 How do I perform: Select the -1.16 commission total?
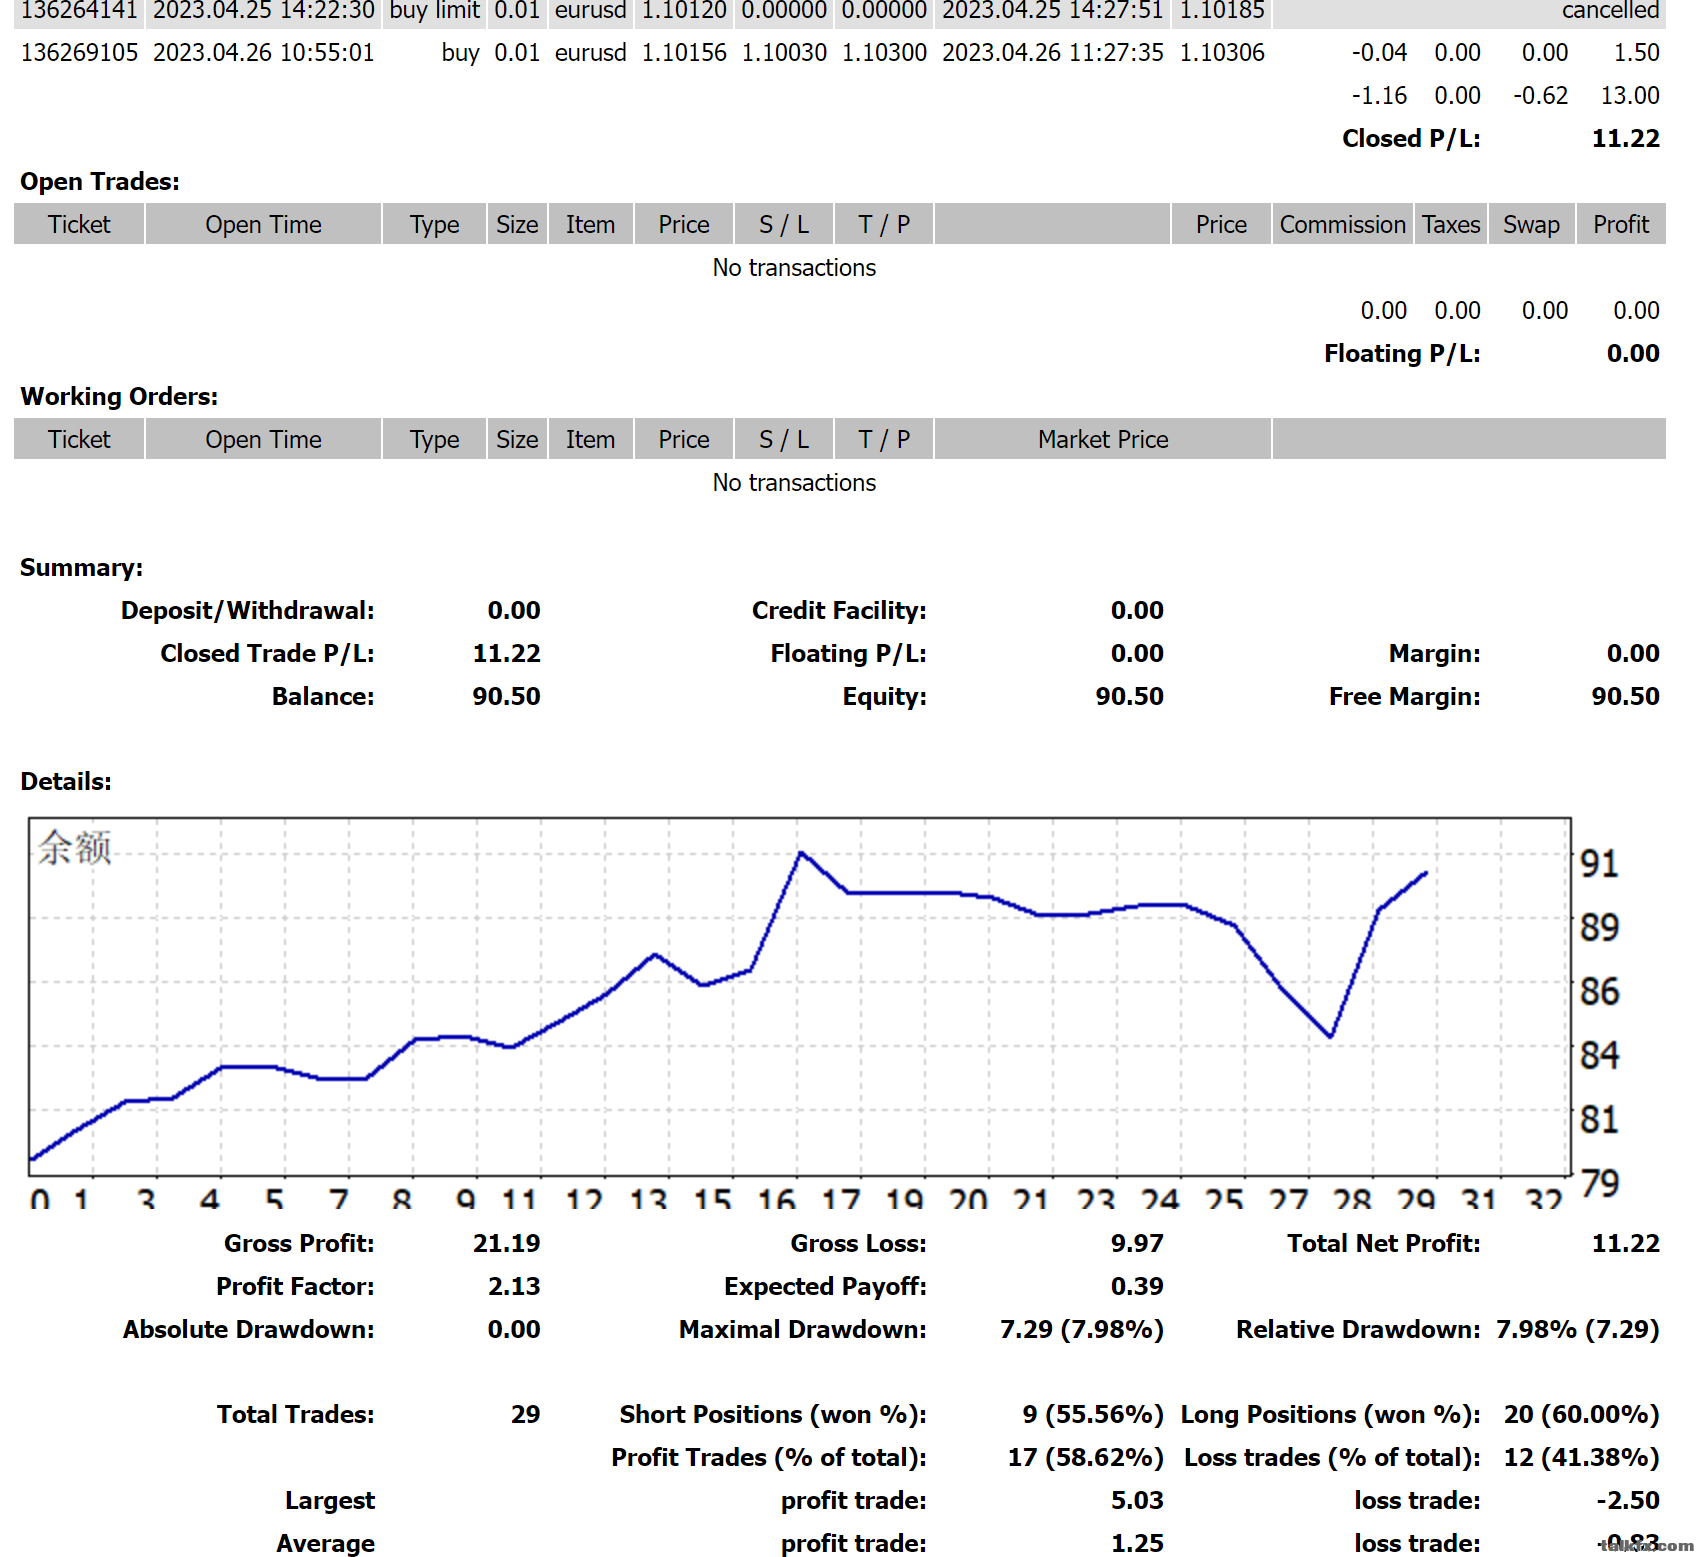coord(1379,96)
